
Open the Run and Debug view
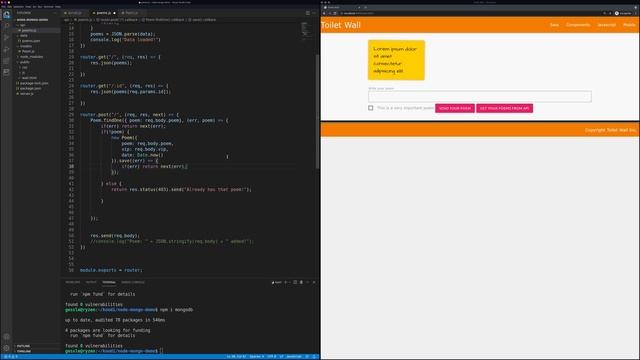7,49
